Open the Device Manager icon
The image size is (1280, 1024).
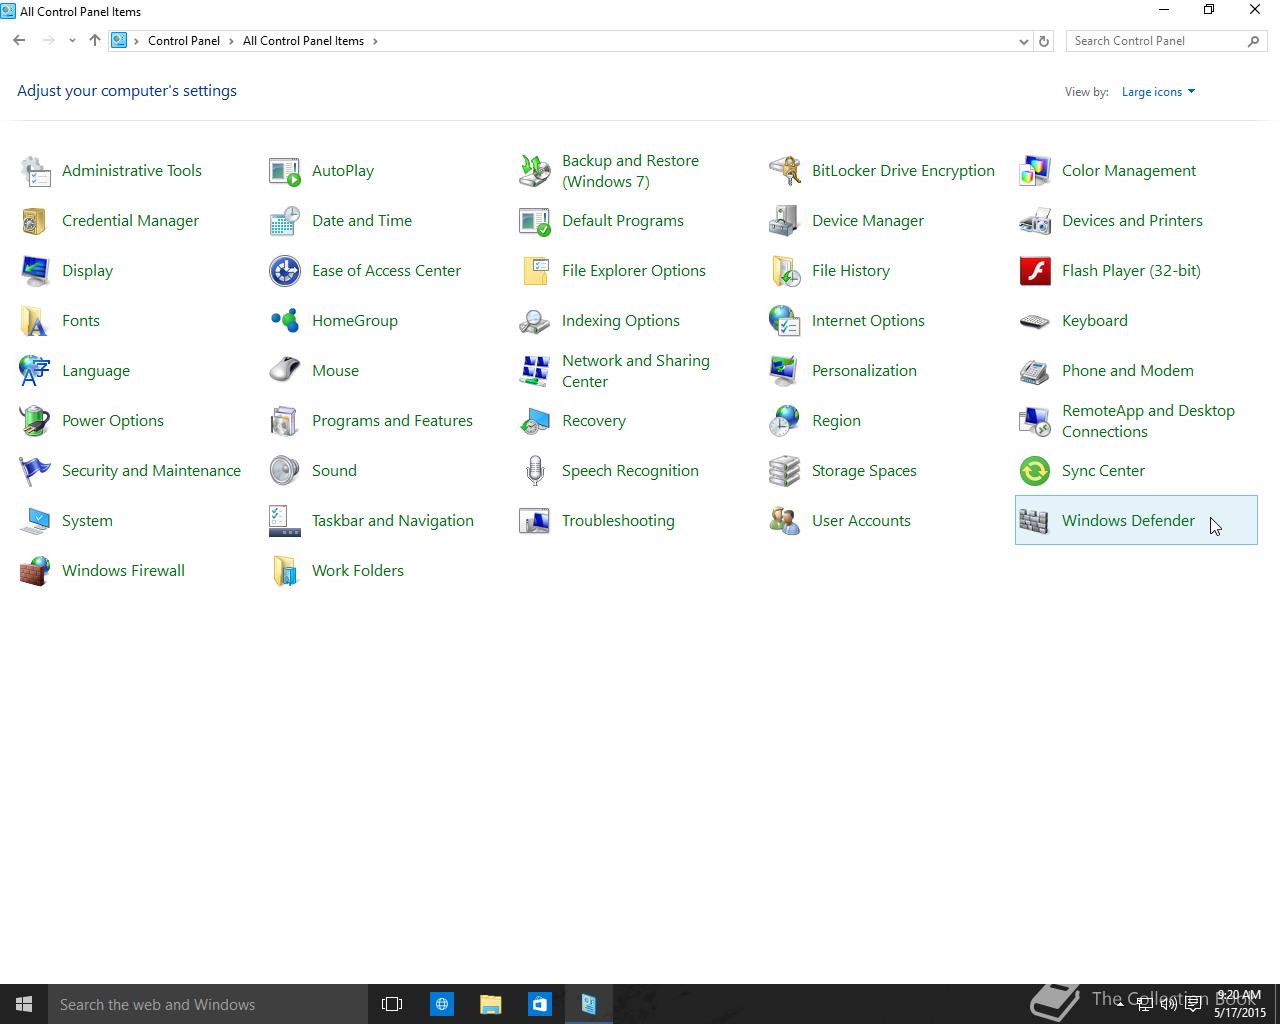pos(785,221)
